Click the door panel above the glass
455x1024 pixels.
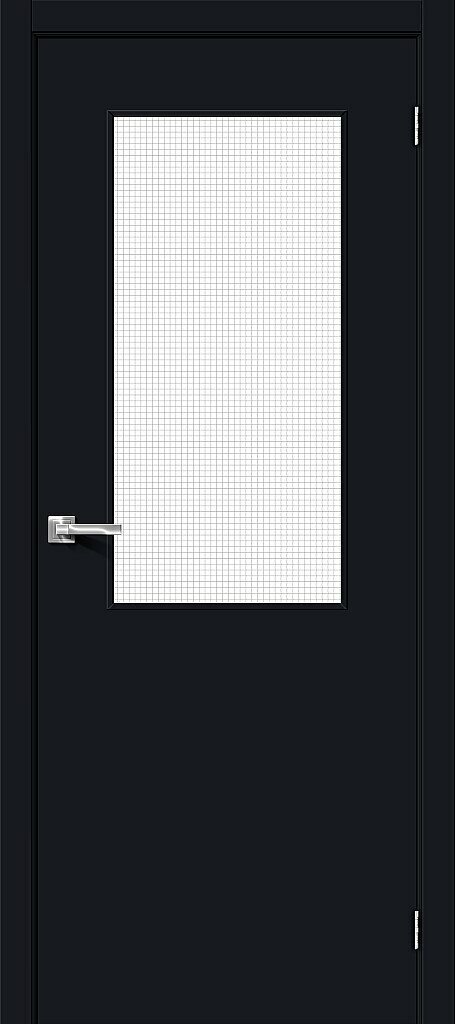pos(227,74)
